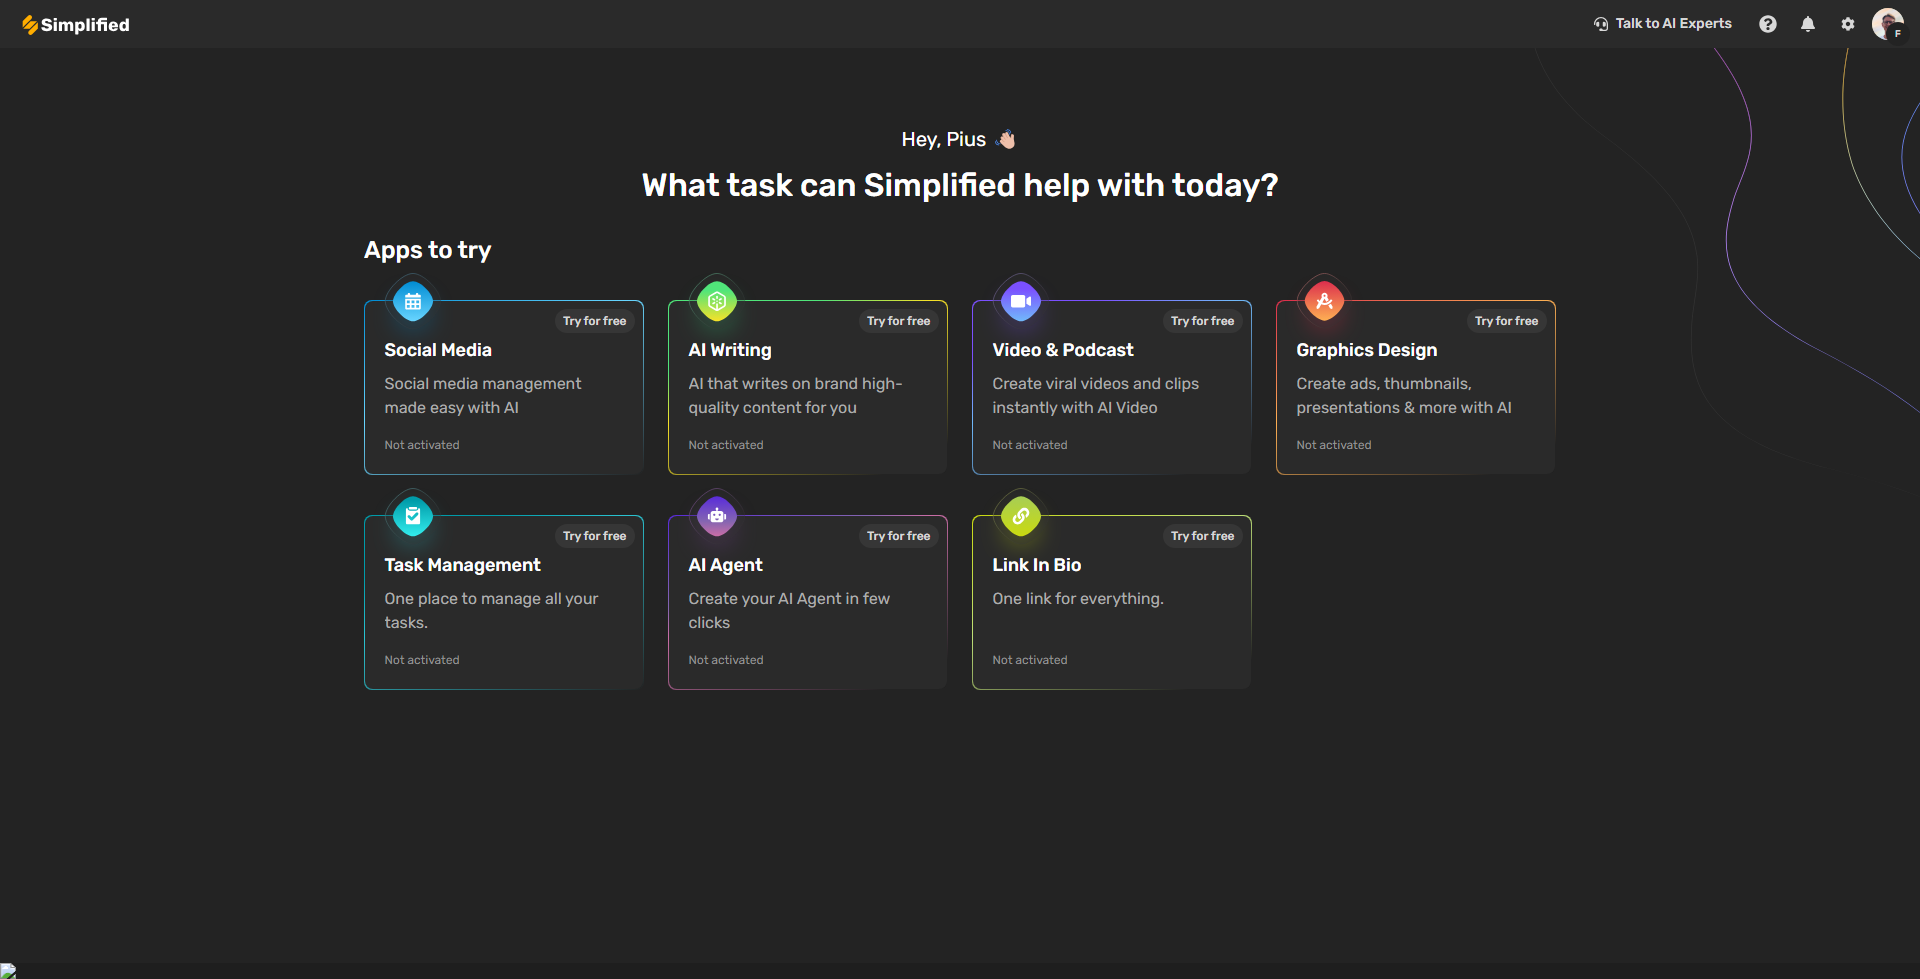Open the AI Agent card title

(726, 565)
